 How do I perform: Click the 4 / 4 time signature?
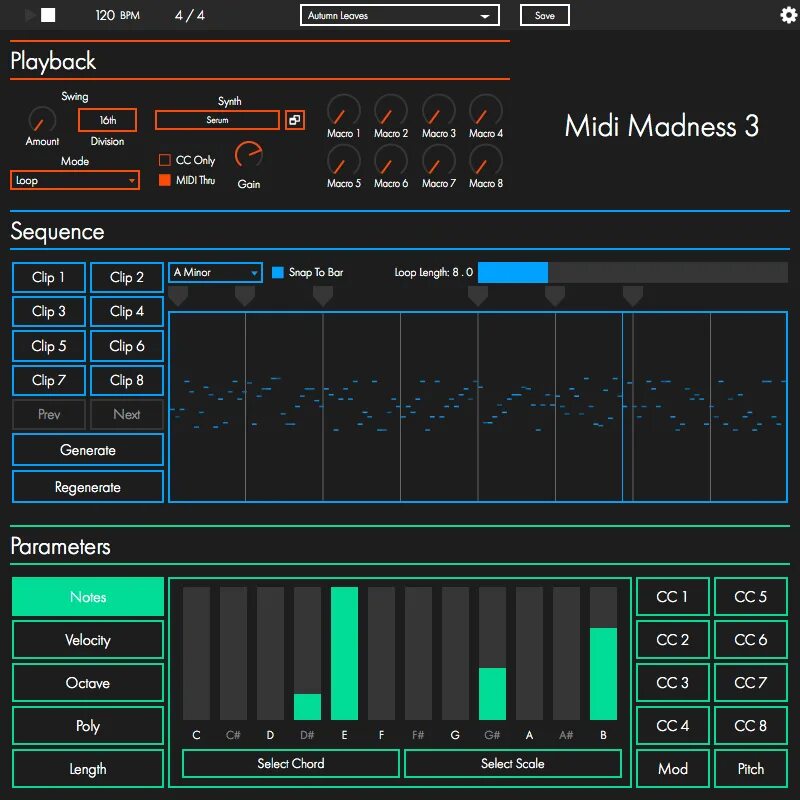pos(190,15)
